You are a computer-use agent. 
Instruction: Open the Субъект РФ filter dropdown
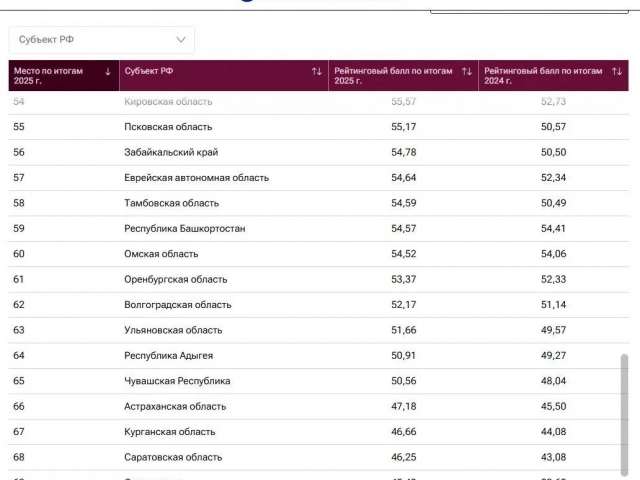[x=101, y=40]
